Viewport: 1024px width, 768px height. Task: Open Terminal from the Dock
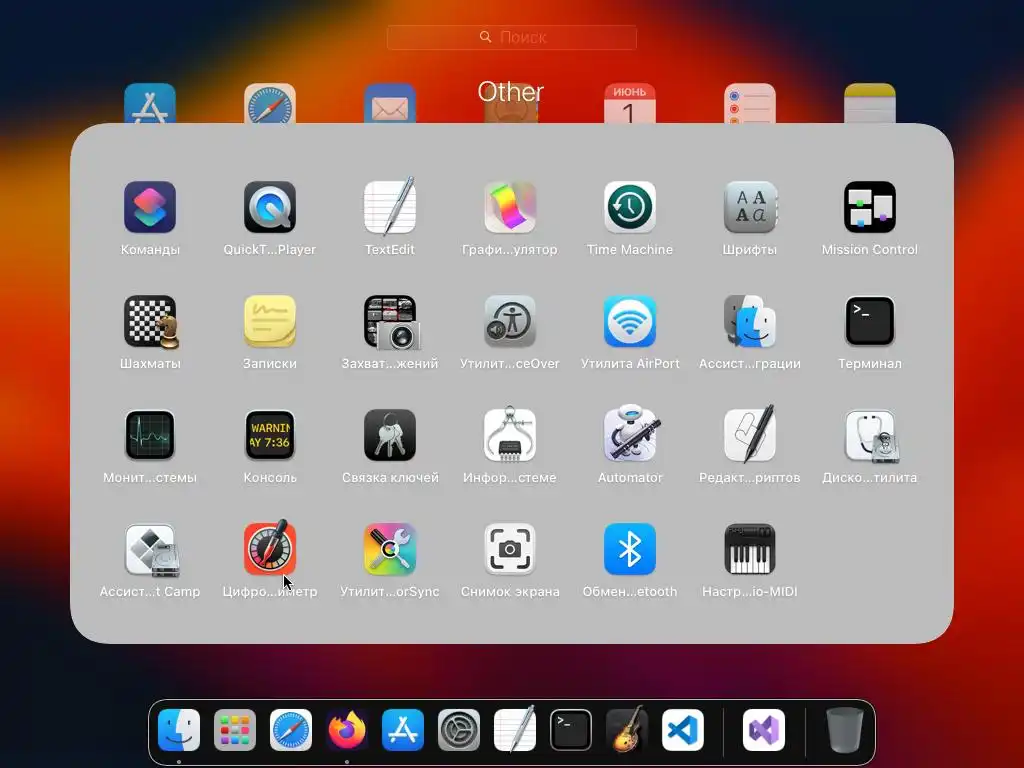pos(571,729)
